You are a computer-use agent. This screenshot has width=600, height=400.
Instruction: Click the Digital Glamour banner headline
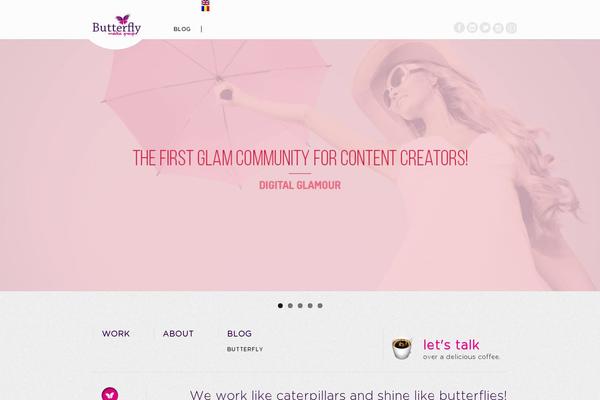(x=300, y=185)
